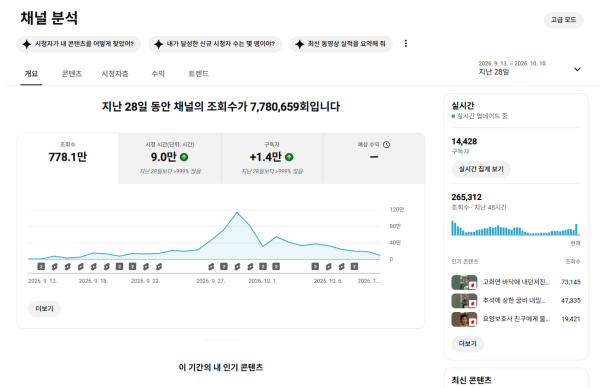The width and height of the screenshot is (600, 388).
Task: Click the 2026. 10. 1. axis date label
Action: tap(263, 281)
